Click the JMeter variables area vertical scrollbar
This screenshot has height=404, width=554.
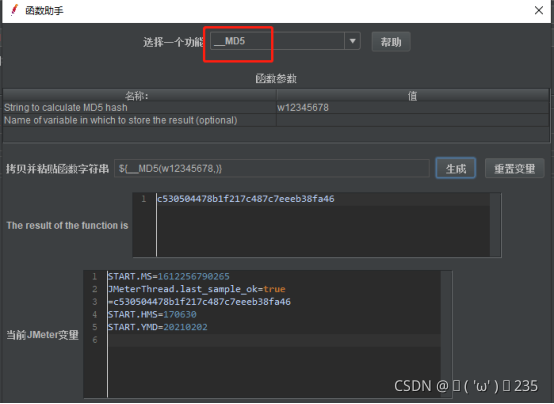point(446,334)
